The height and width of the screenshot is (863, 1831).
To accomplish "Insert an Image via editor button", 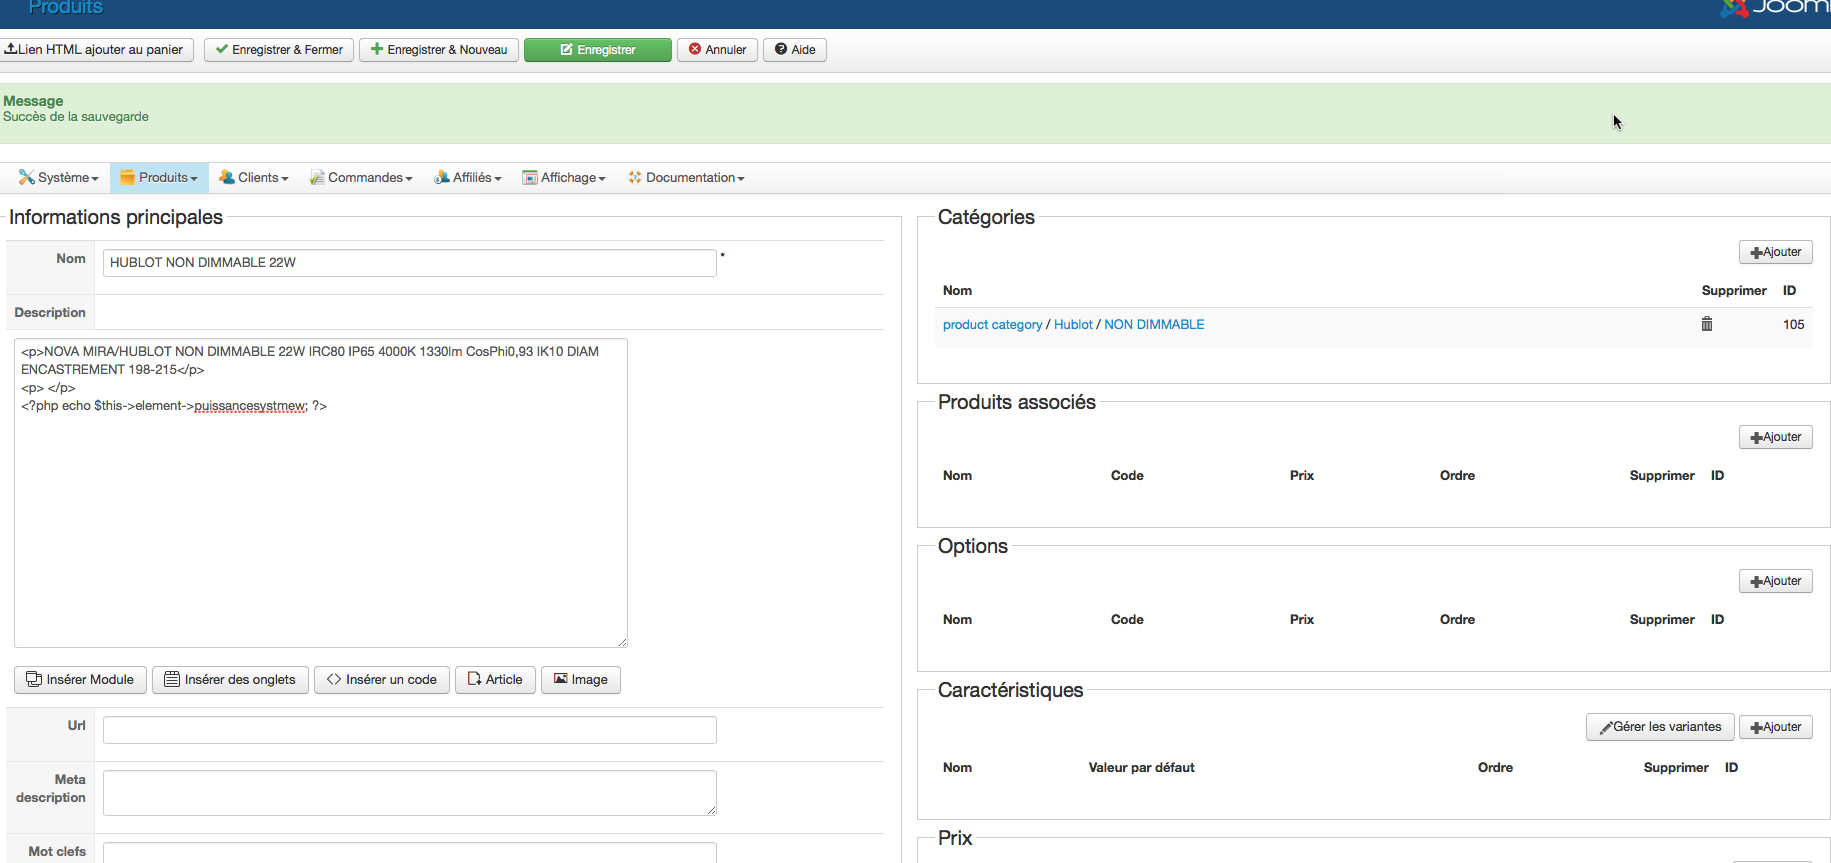I will pyautogui.click(x=581, y=680).
